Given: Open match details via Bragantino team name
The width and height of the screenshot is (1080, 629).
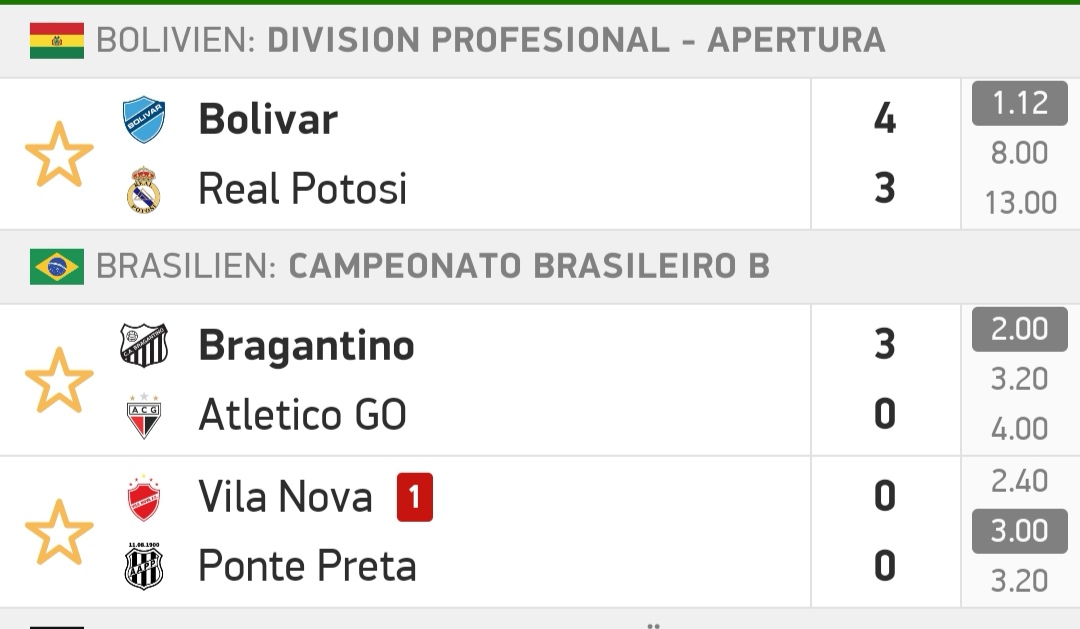Looking at the screenshot, I should 307,345.
